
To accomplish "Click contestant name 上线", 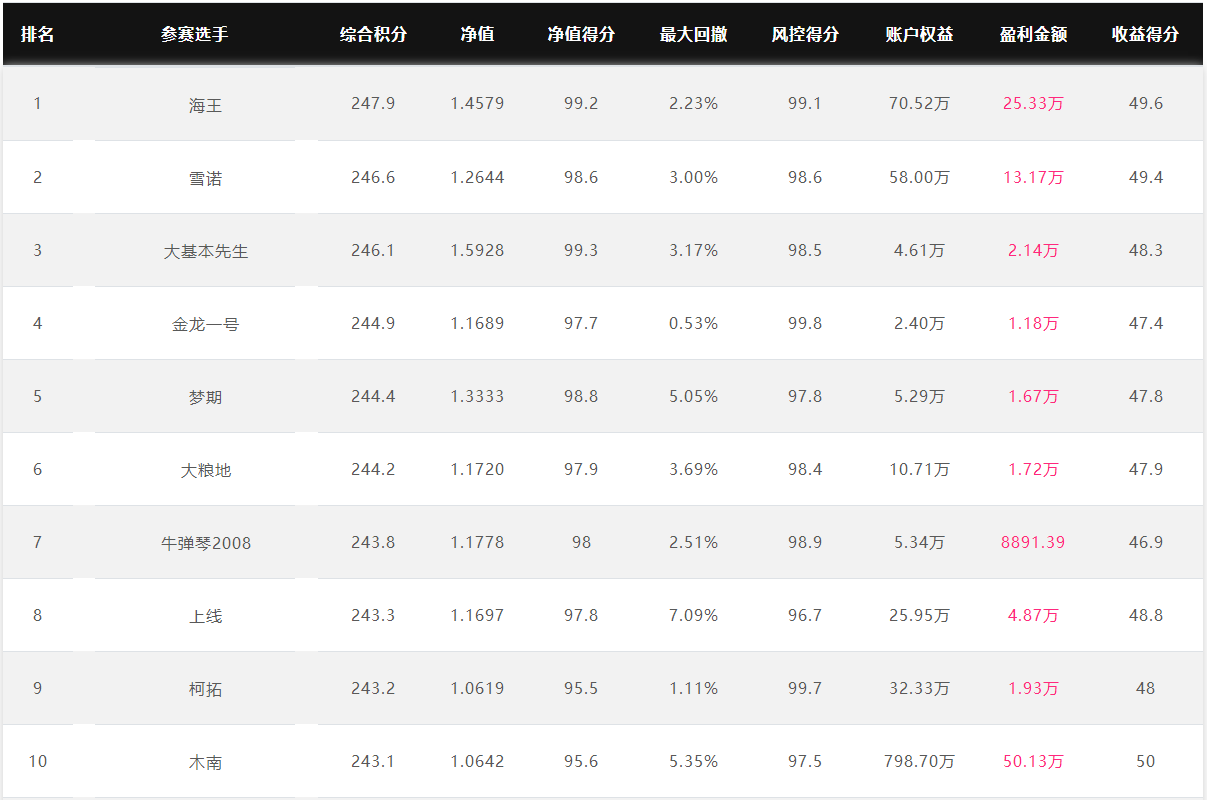I will pos(205,616).
